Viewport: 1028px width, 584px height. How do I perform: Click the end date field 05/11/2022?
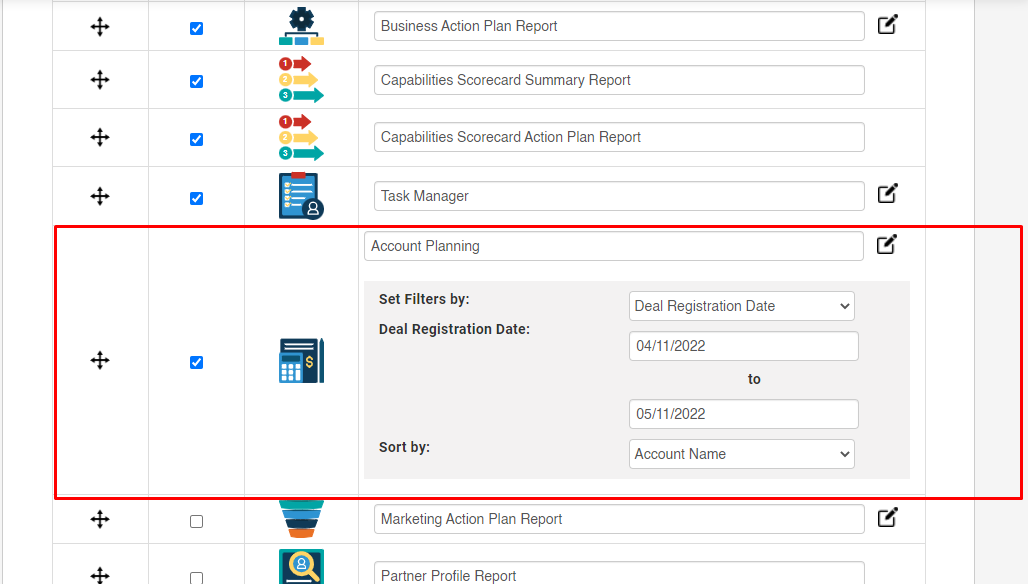[x=743, y=414]
